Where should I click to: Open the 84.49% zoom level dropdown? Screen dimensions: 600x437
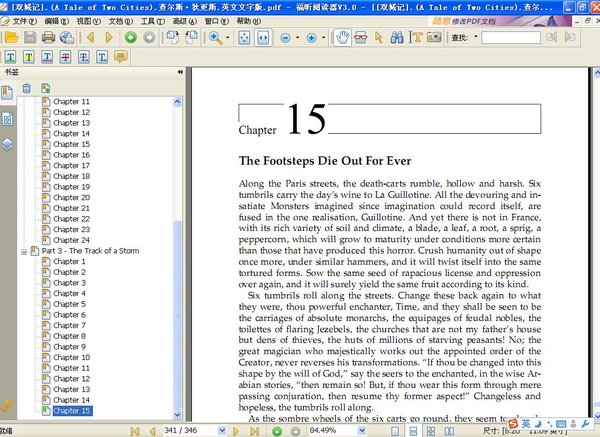[362, 431]
